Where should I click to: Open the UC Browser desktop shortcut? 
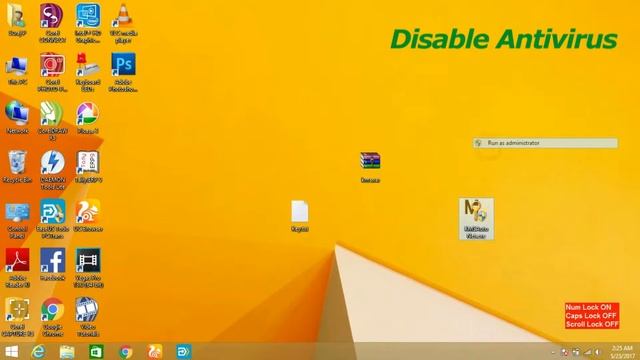point(88,216)
